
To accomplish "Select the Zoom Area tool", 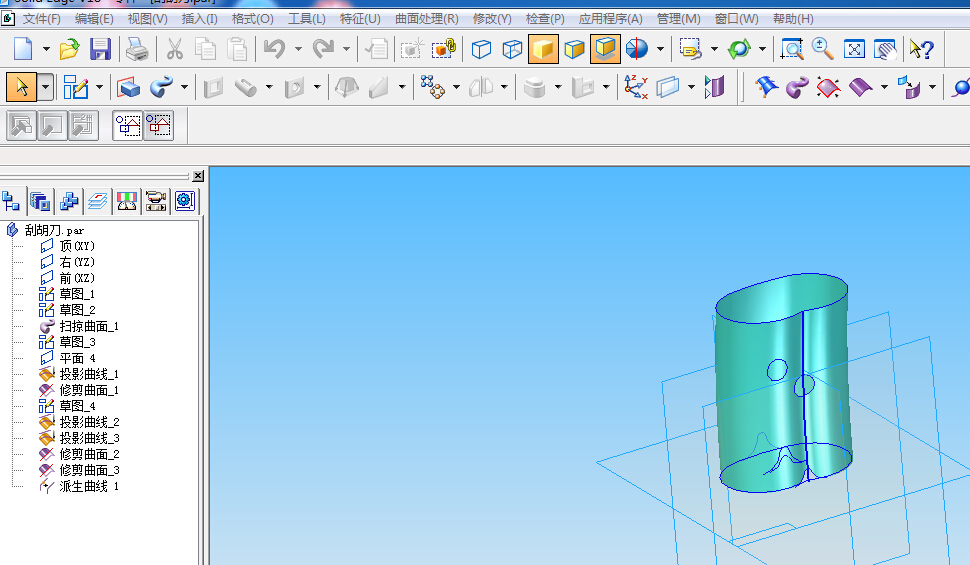I will 791,49.
